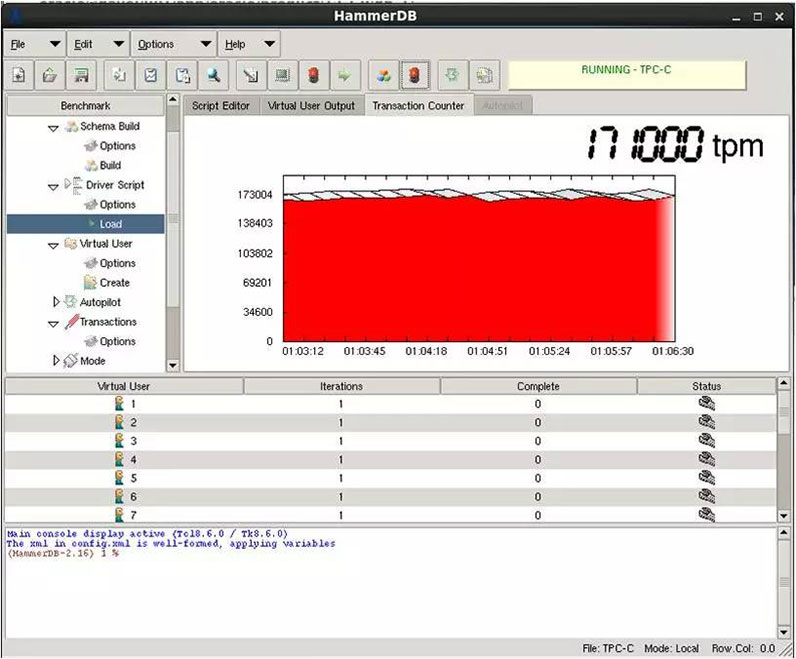The width and height of the screenshot is (796, 659).
Task: Collapse the Virtual User tree node
Action: [x=53, y=245]
